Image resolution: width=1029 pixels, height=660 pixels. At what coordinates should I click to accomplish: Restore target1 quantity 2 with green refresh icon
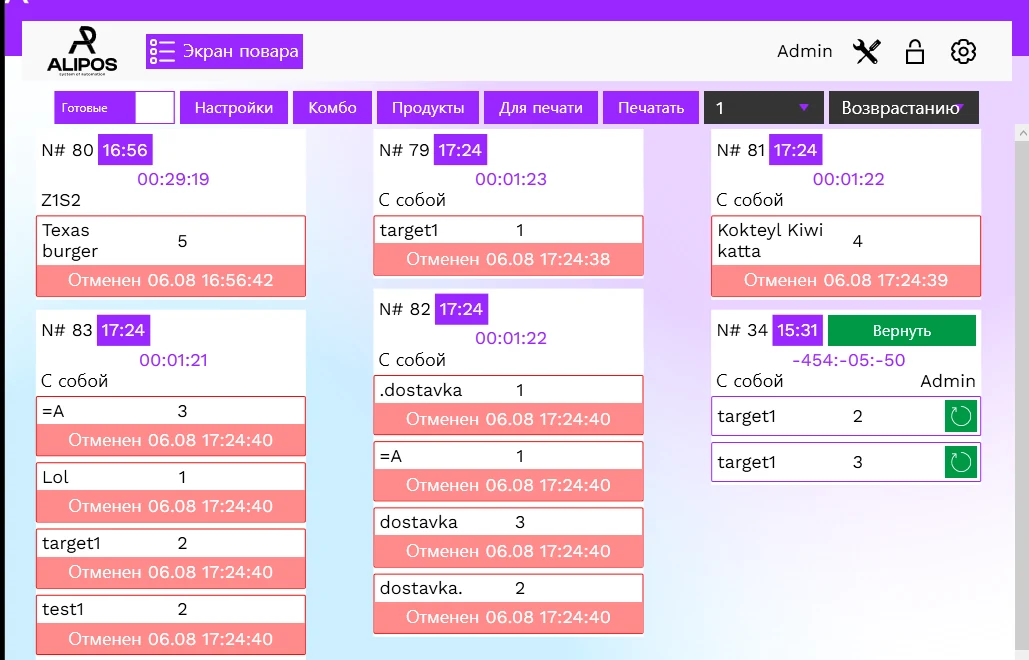click(x=961, y=416)
